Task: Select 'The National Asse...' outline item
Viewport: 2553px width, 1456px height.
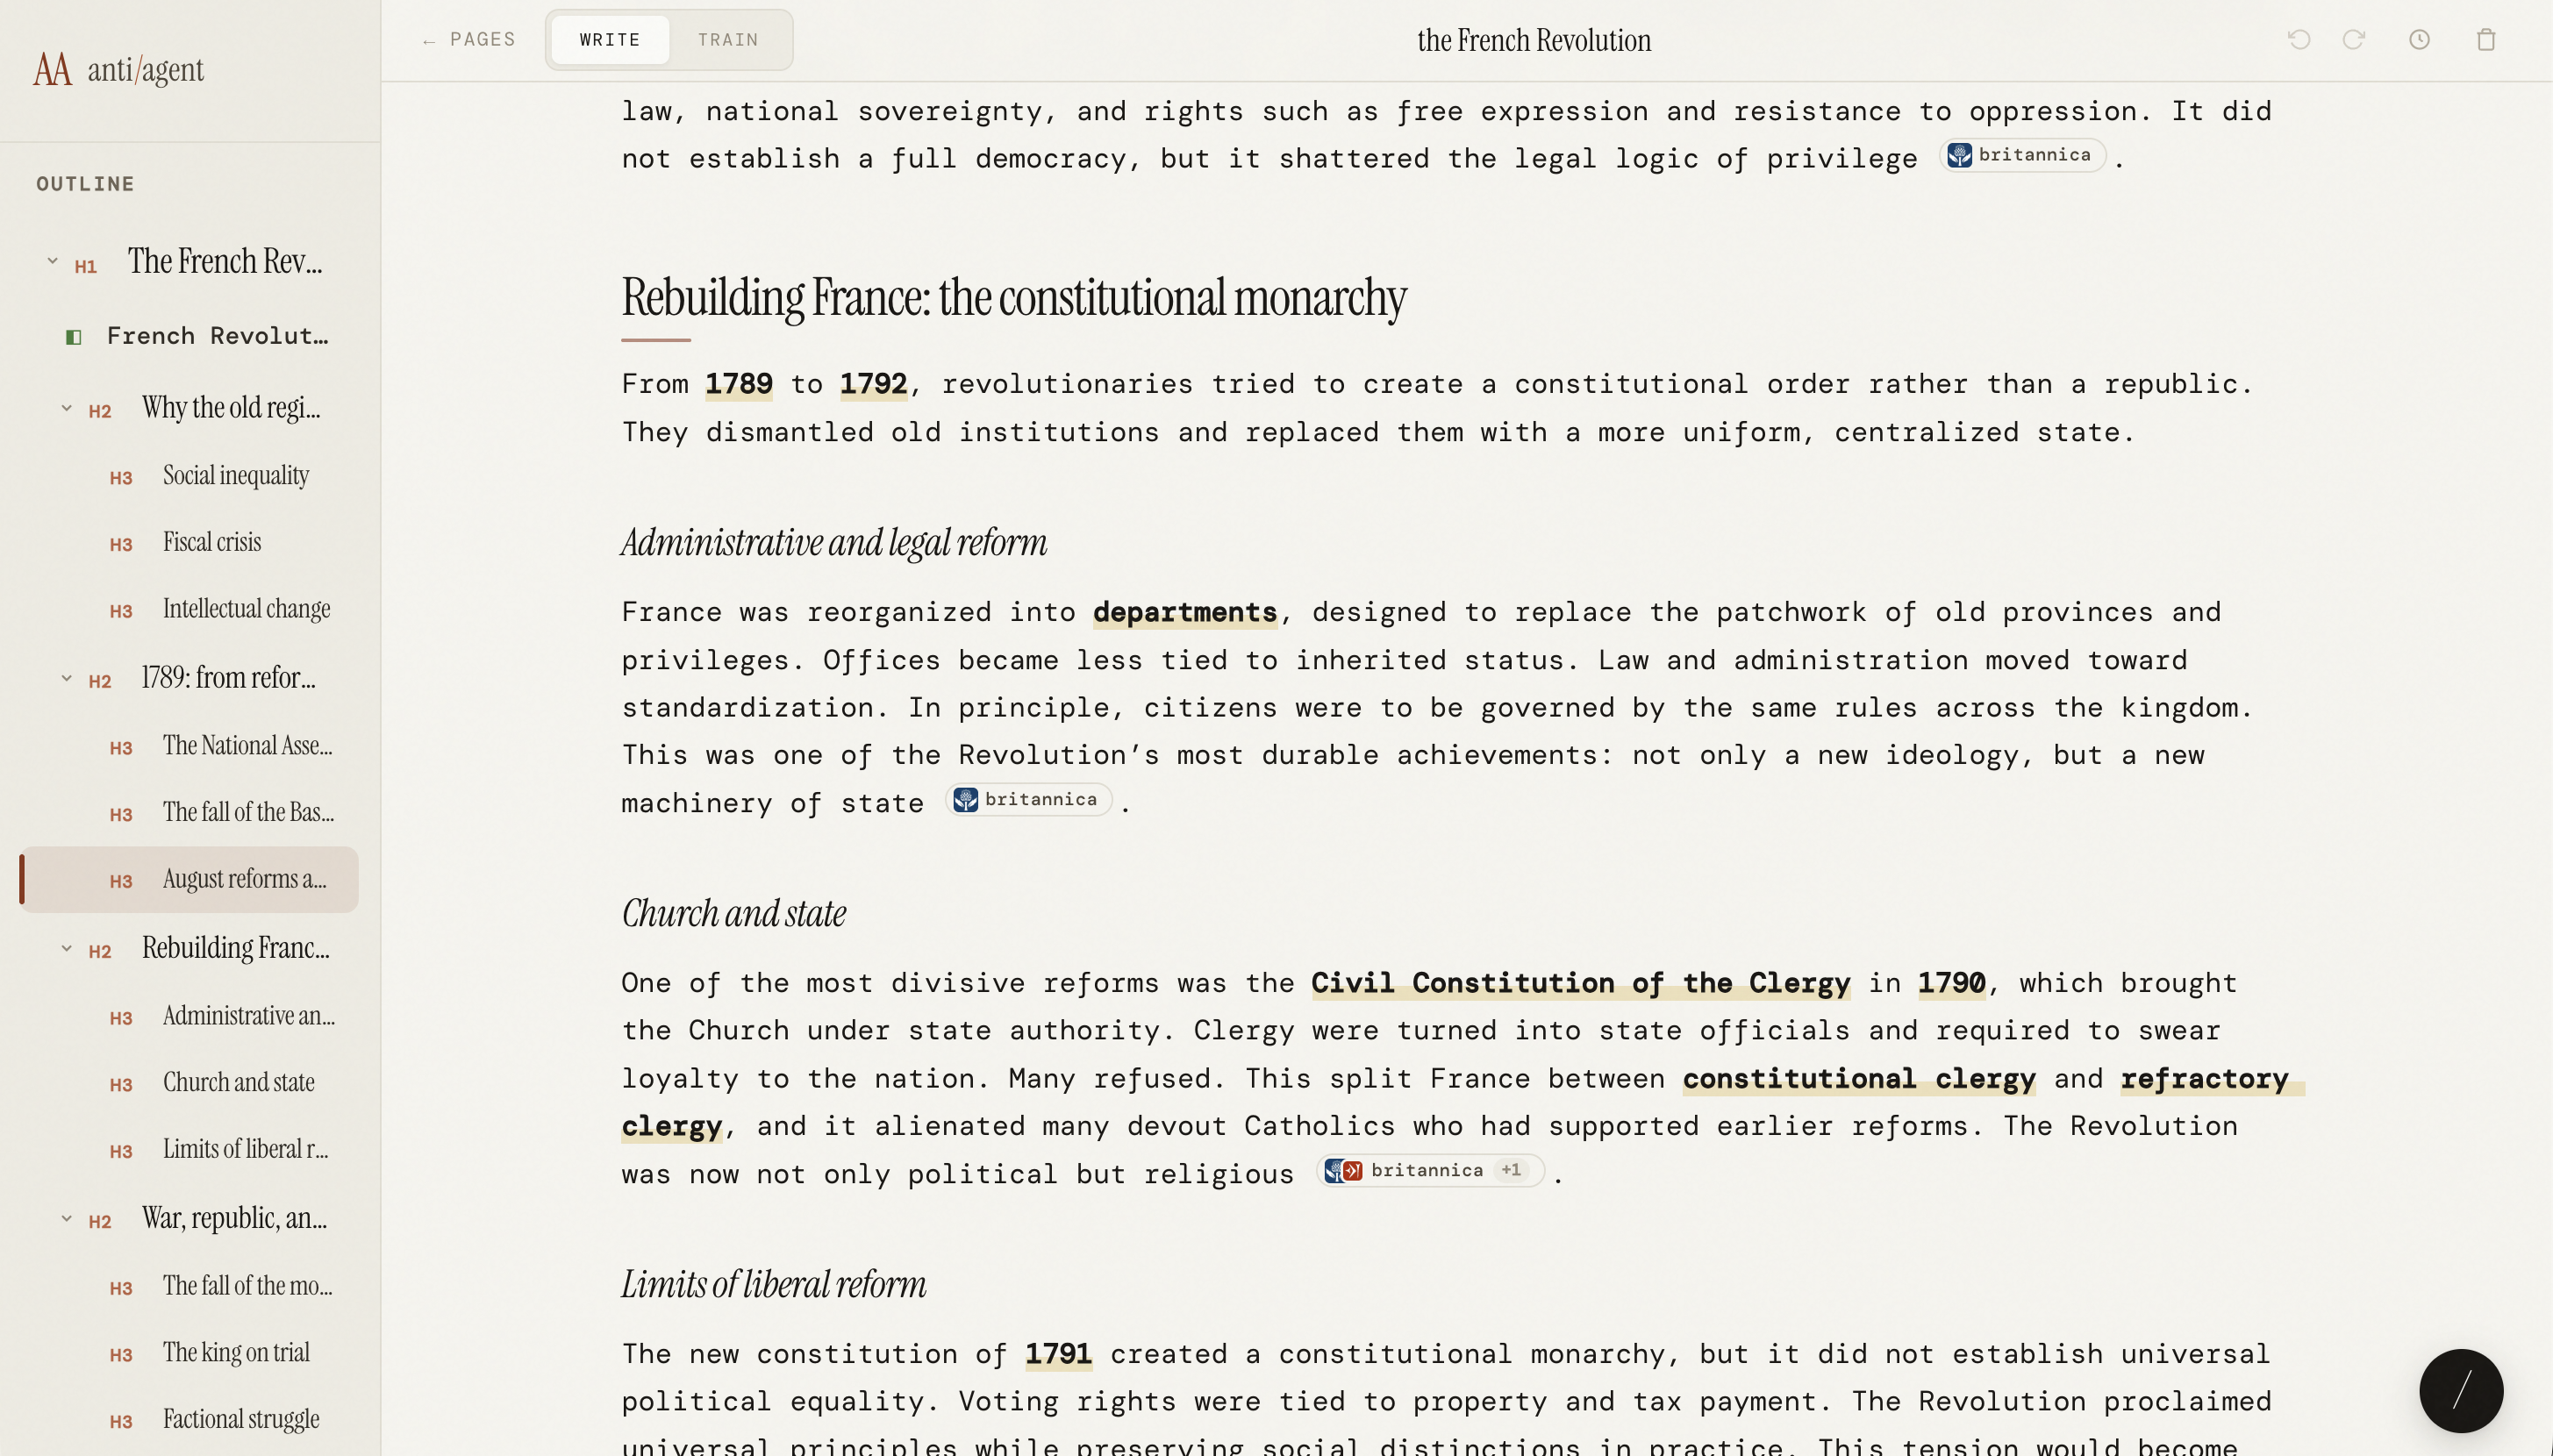Action: tap(247, 746)
